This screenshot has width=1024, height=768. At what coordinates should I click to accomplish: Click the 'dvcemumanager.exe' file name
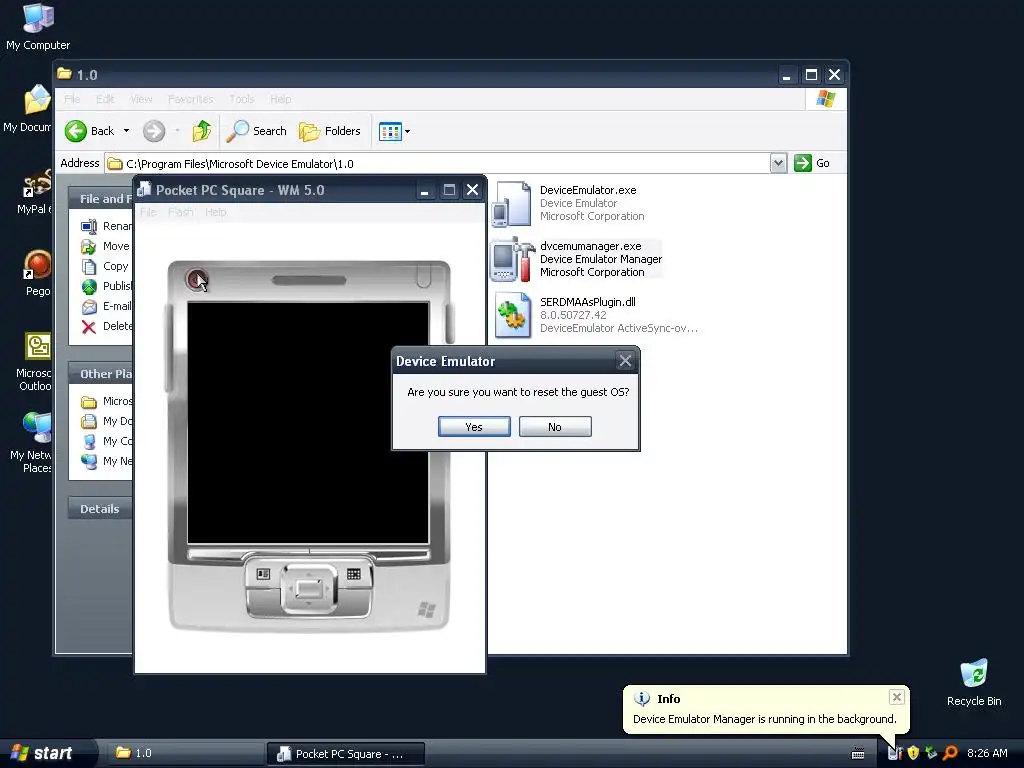[x=590, y=246]
